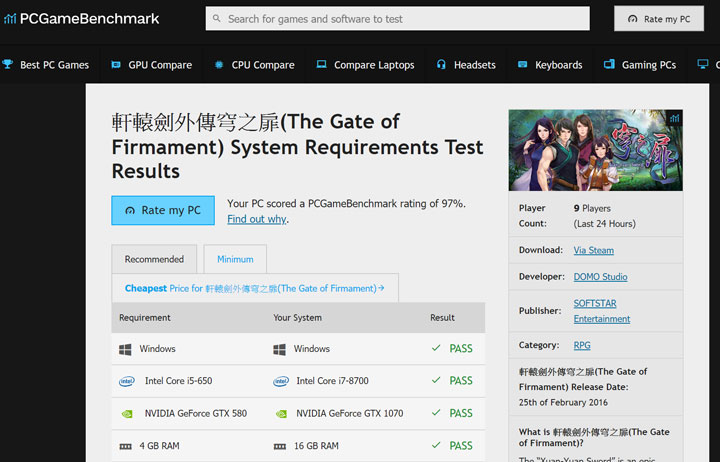Click RAM icon beside 16 GB RAM
Image resolution: width=720 pixels, height=462 pixels.
pyautogui.click(x=280, y=446)
